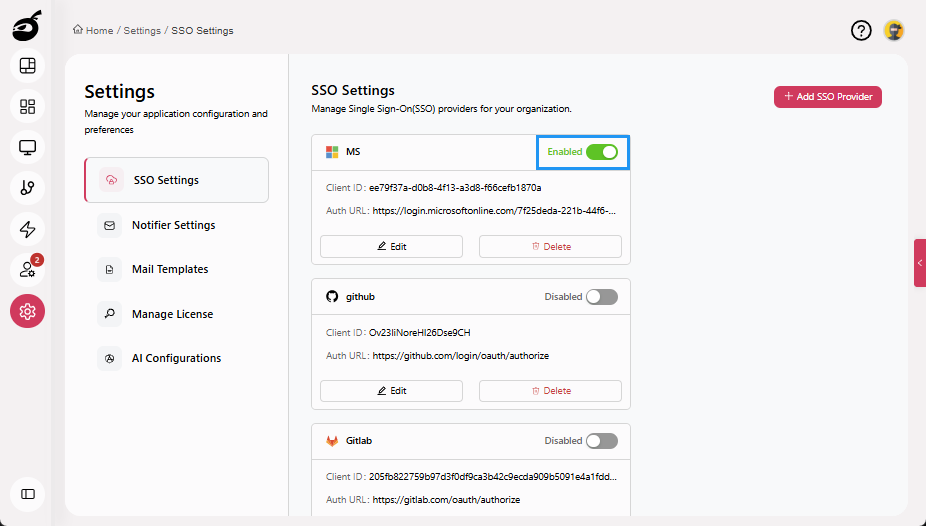Select github Client ID Ov23liNoreHI26Dse9CH

[x=420, y=332]
